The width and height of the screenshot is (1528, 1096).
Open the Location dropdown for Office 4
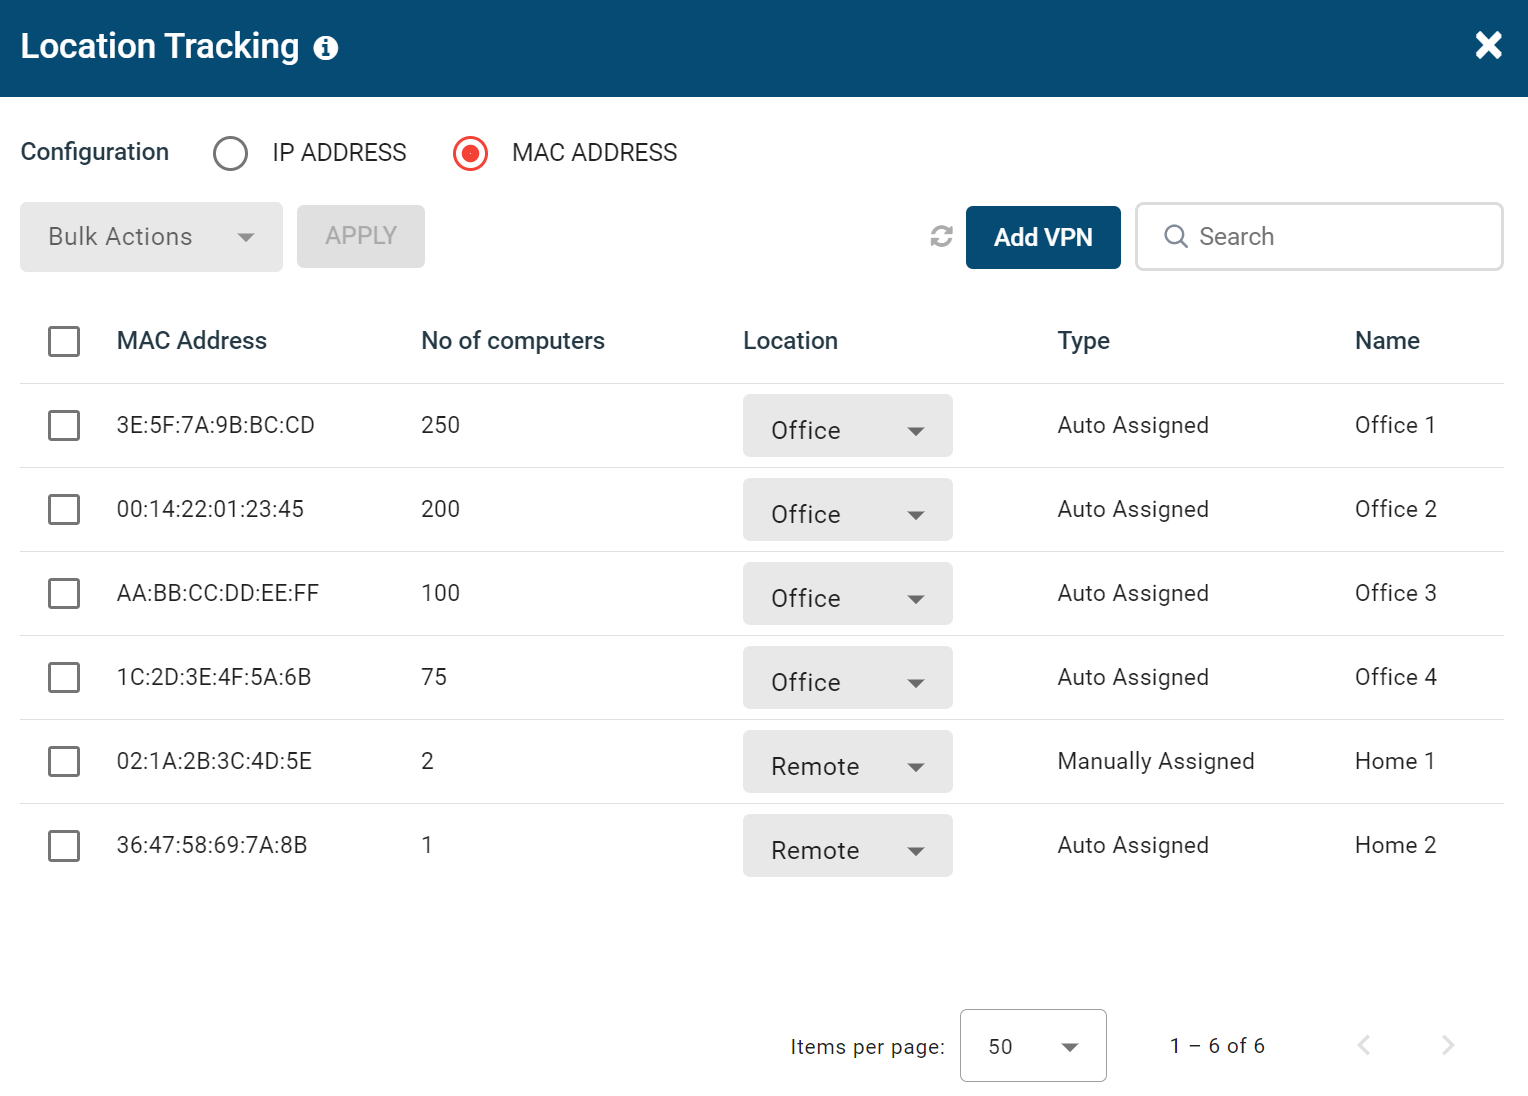(847, 678)
